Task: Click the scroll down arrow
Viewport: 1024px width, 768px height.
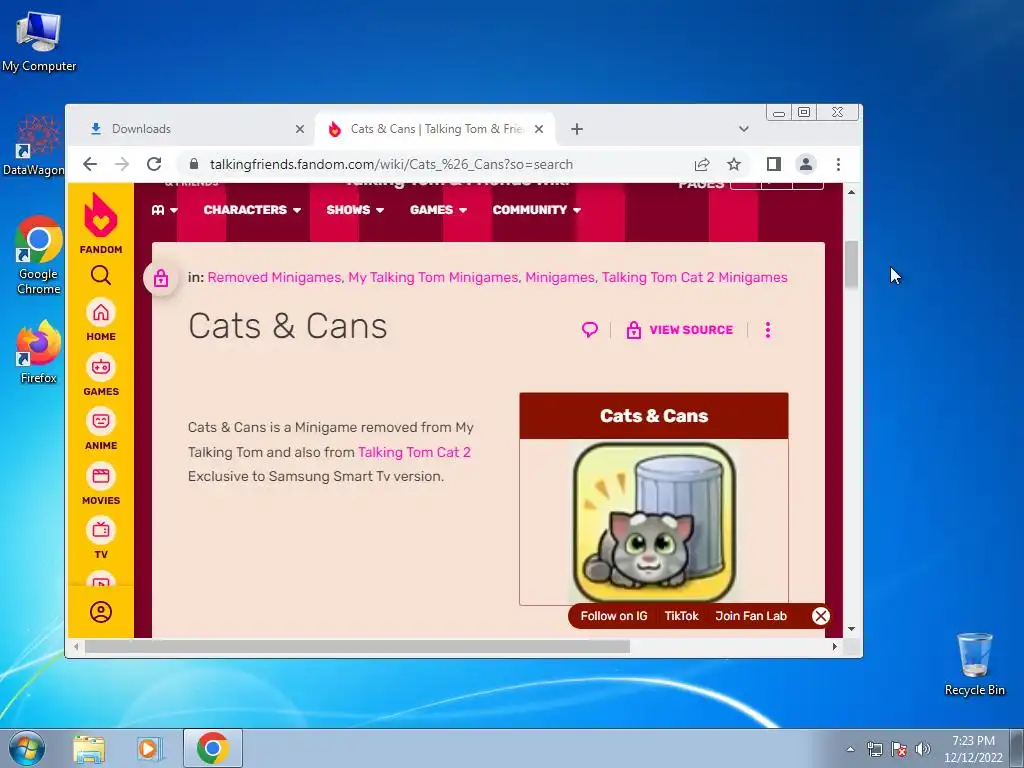Action: coord(851,629)
